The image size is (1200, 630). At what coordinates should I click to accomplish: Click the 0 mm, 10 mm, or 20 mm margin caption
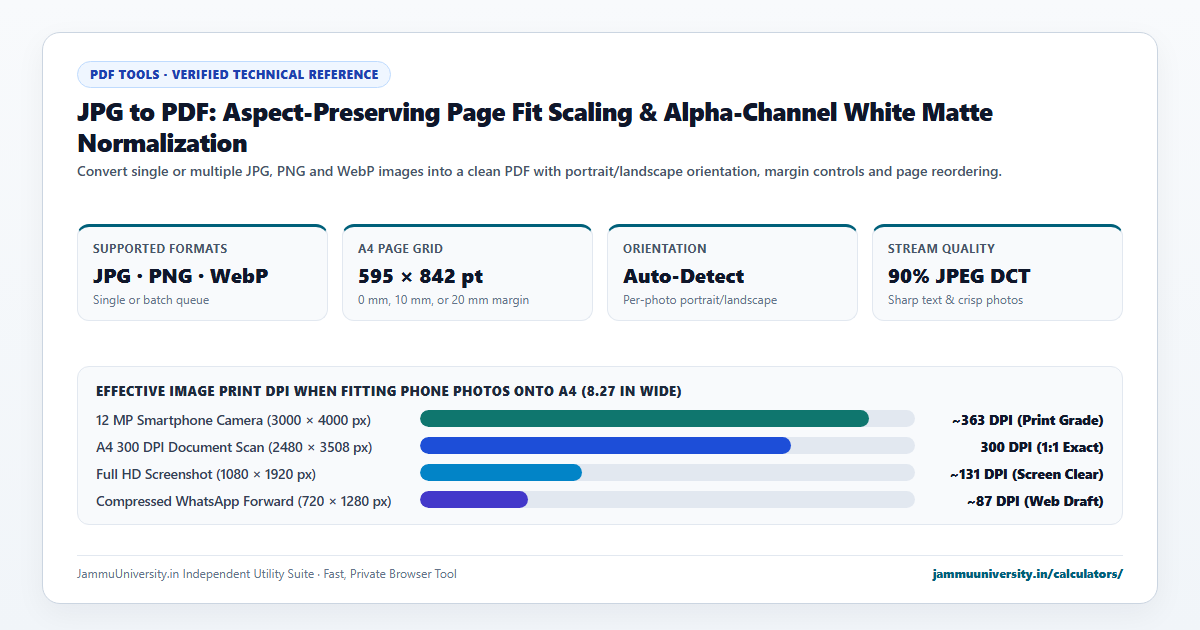tap(443, 300)
